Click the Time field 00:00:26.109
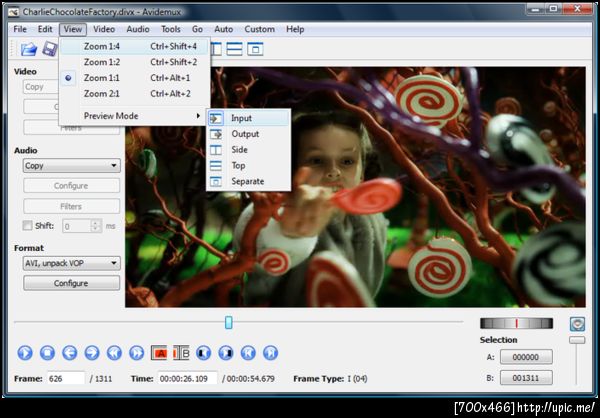Viewport: 600px width, 418px height. [188, 379]
